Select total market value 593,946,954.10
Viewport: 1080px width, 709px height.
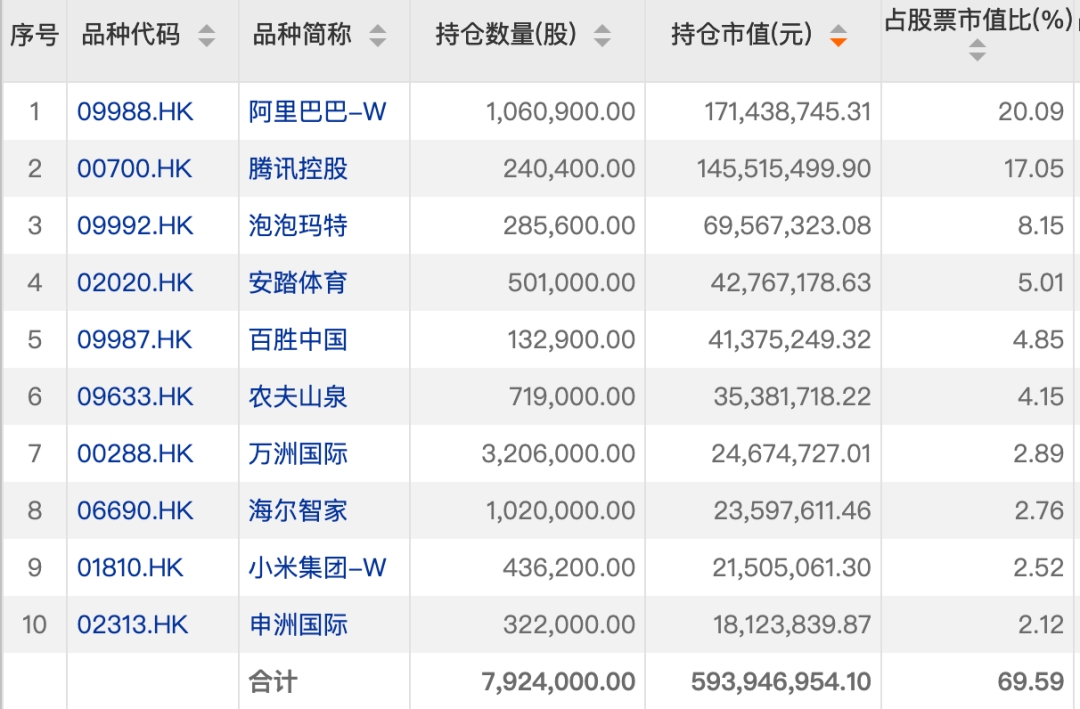click(x=781, y=682)
